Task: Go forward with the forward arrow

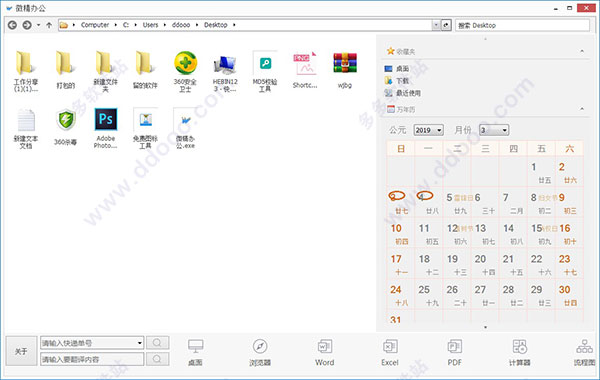Action: pos(27,25)
